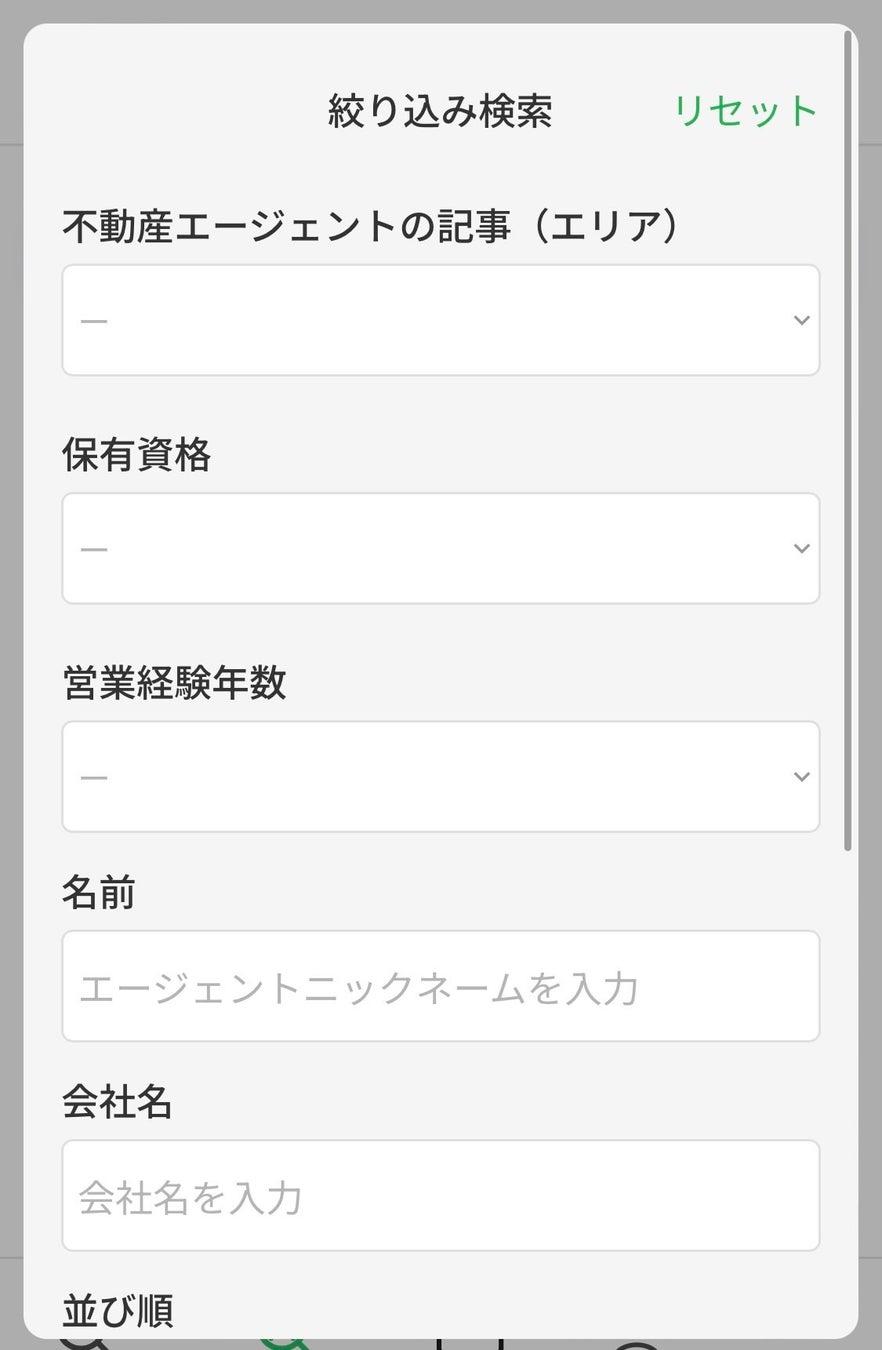Click the chevron arrow in the 営業経験年数 dropdown
This screenshot has width=882, height=1350.
(801, 776)
